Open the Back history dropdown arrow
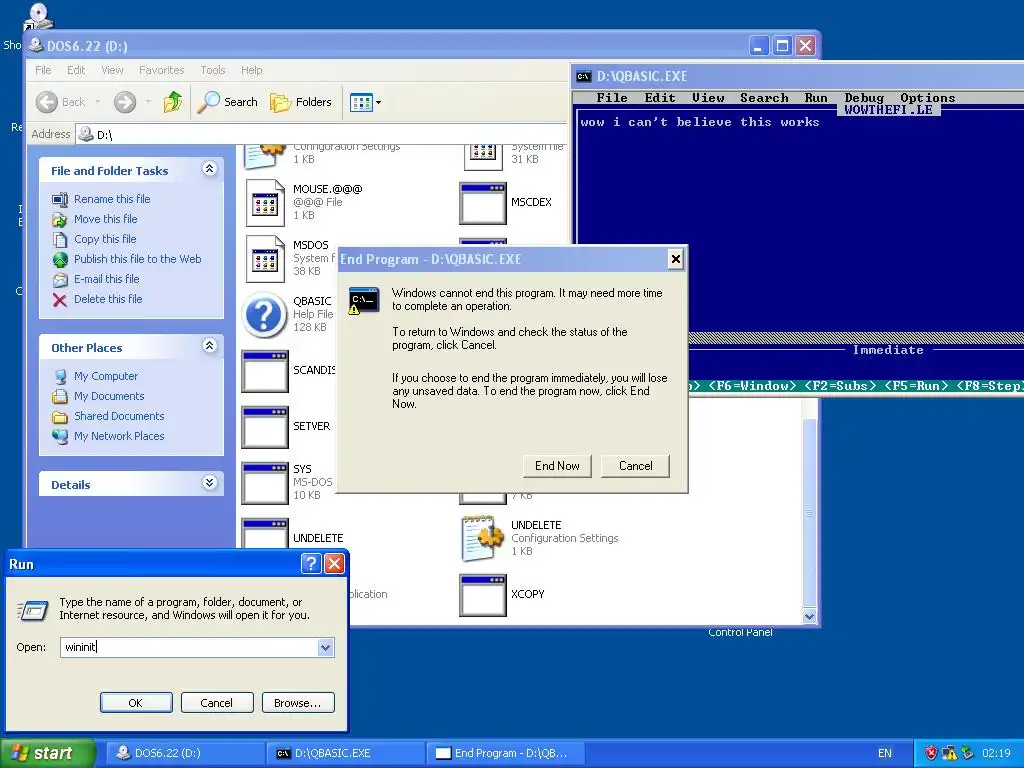This screenshot has height=768, width=1024. click(x=98, y=102)
